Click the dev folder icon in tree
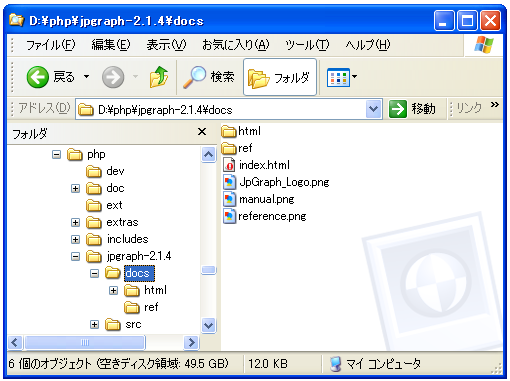 (x=94, y=172)
